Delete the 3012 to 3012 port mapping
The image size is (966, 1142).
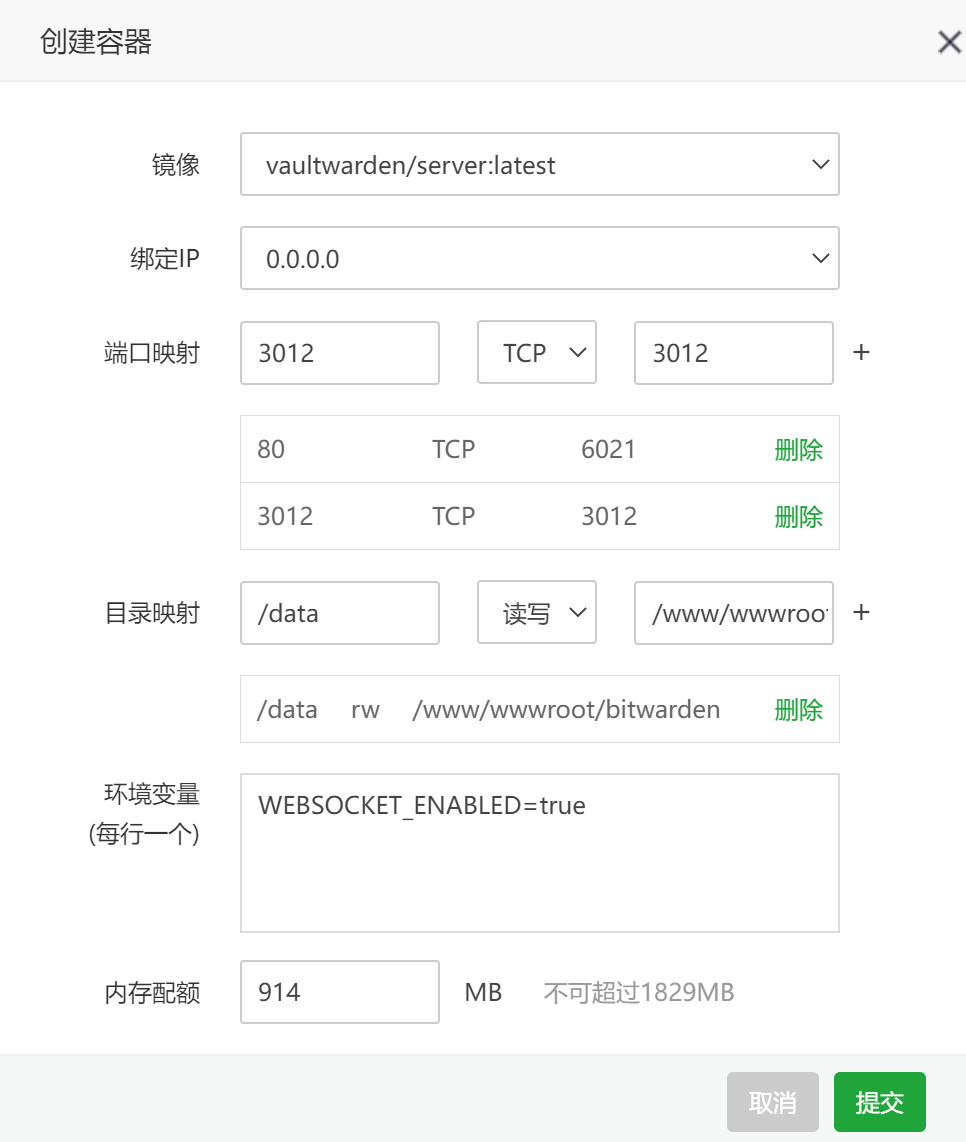pyautogui.click(x=798, y=517)
